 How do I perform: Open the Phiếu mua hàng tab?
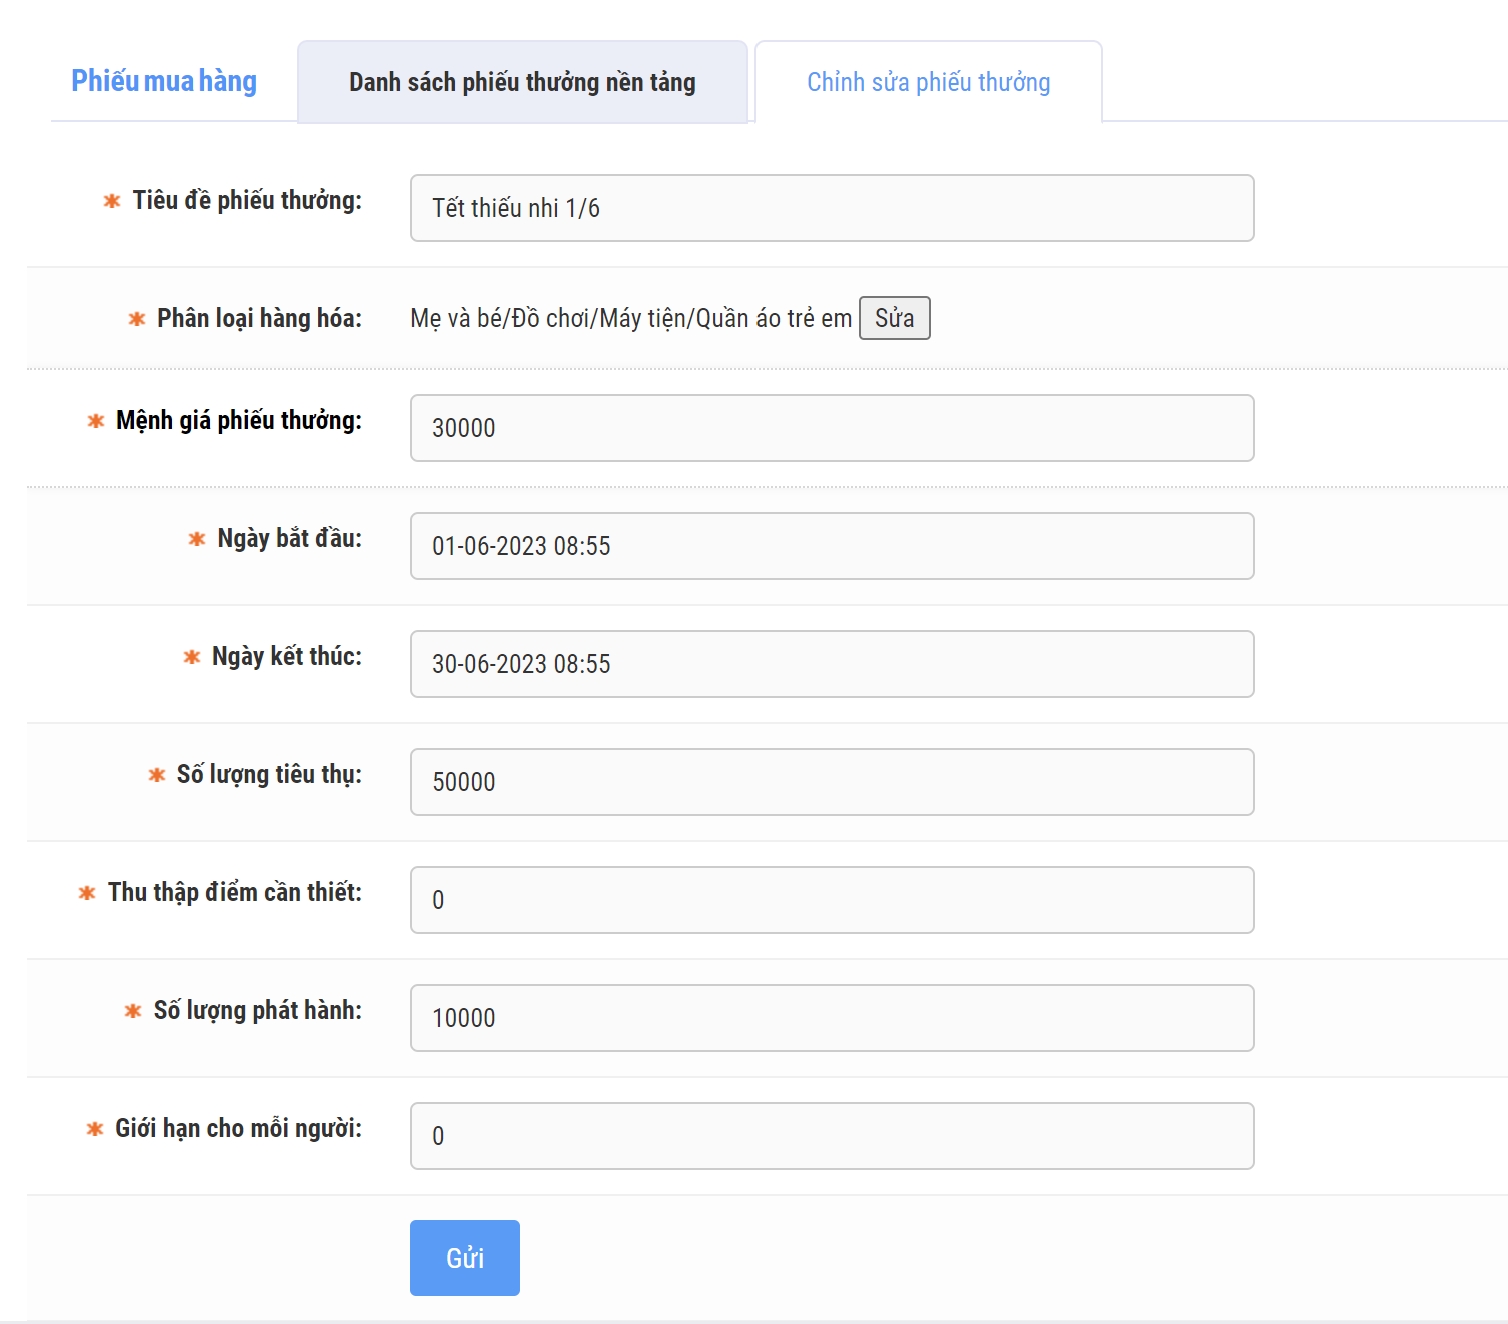164,81
